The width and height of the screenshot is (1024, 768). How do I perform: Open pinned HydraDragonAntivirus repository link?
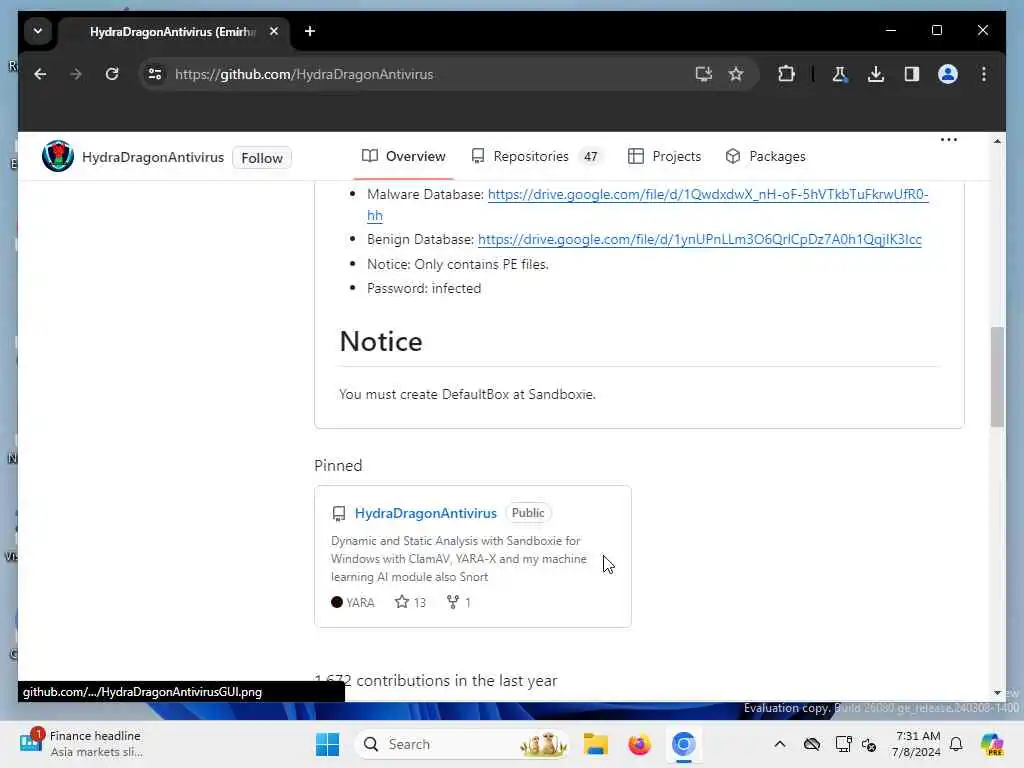[425, 513]
